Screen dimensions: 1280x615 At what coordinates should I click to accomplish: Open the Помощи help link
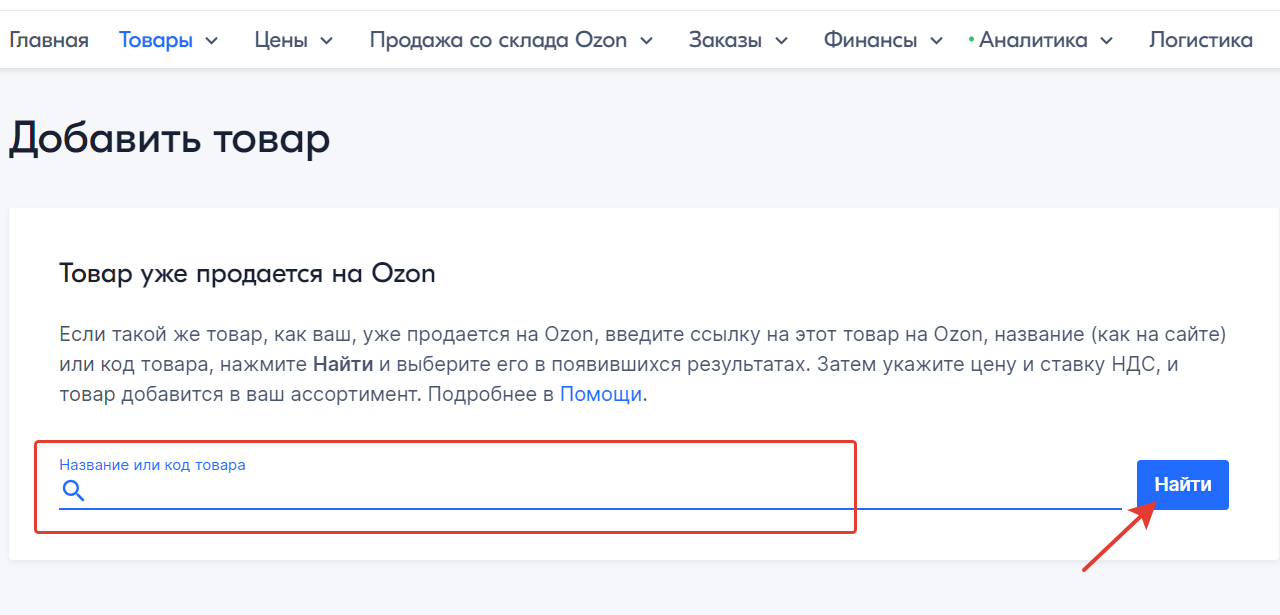[x=601, y=394]
